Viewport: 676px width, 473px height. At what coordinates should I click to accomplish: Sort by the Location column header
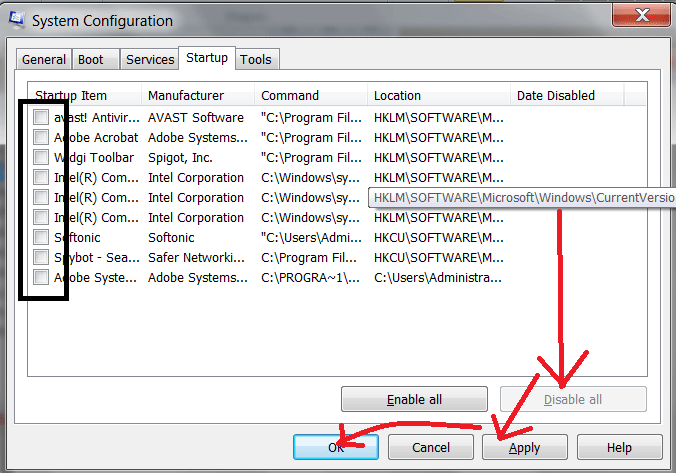pos(439,95)
